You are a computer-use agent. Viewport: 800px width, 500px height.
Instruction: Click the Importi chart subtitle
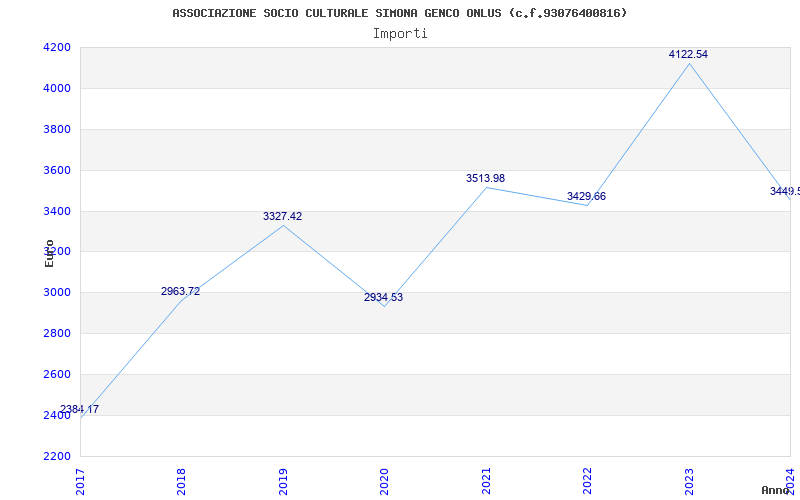400,34
